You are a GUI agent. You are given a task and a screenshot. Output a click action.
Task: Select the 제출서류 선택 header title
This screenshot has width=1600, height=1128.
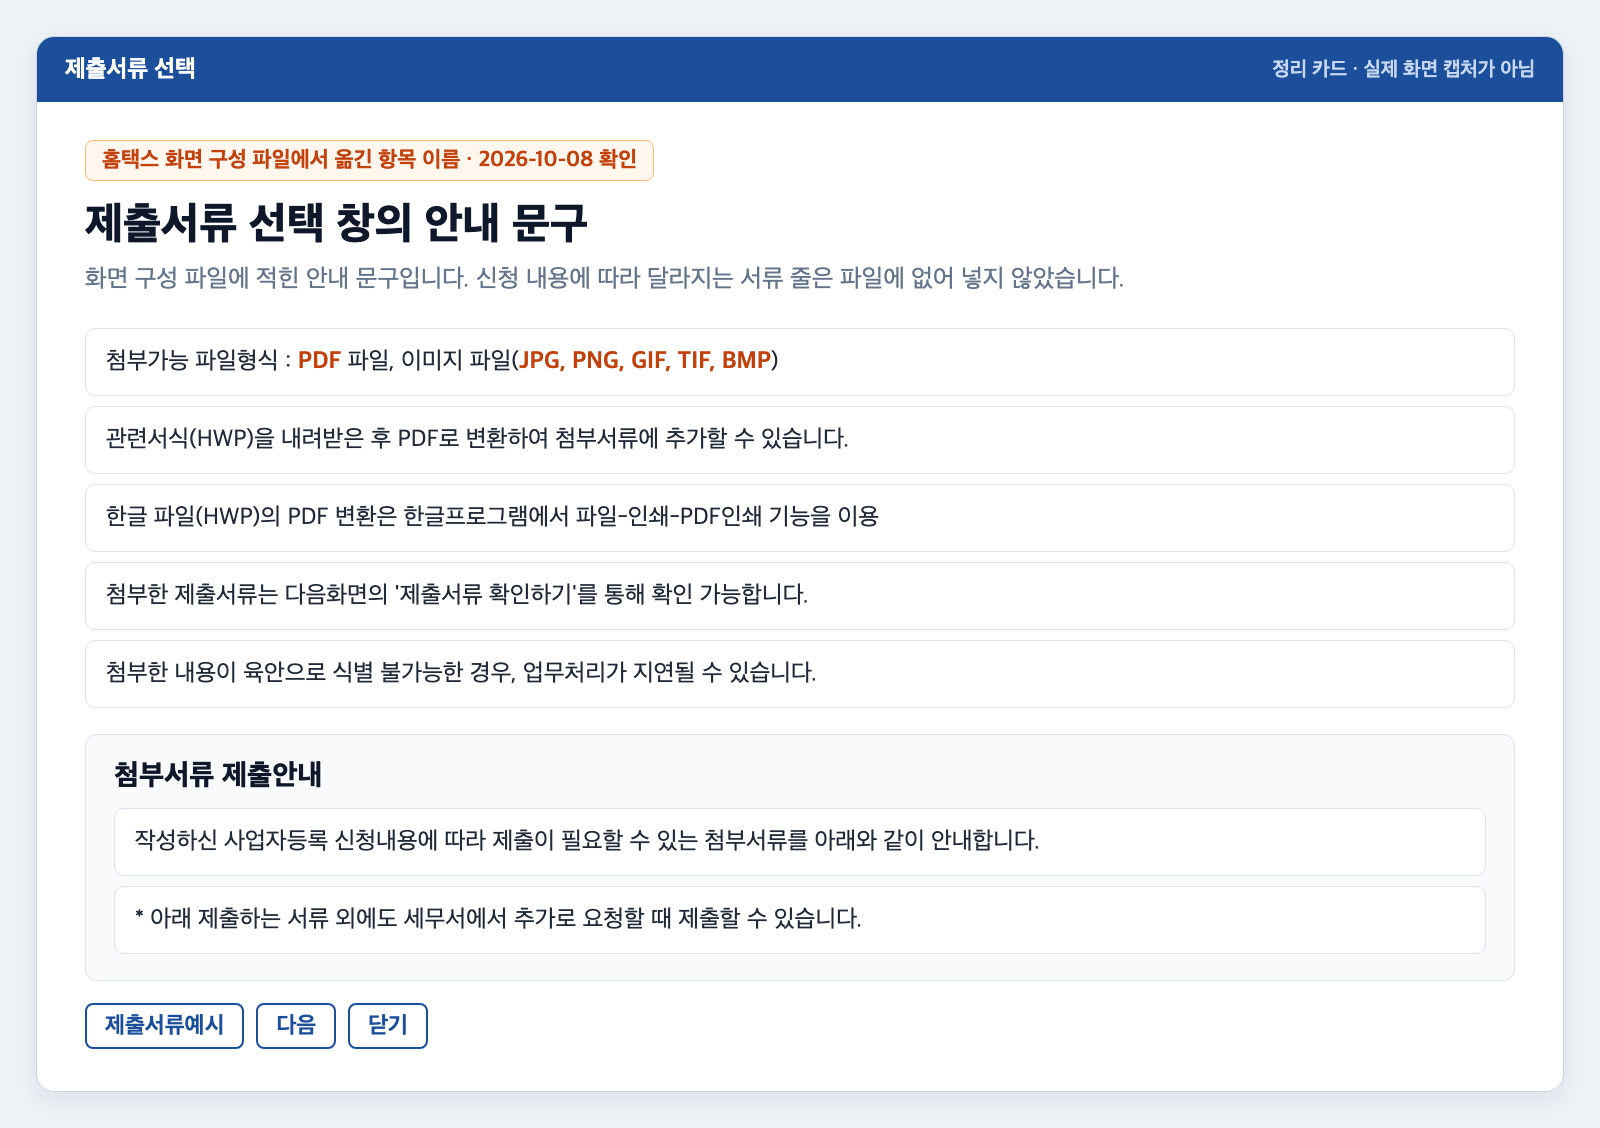coord(130,69)
